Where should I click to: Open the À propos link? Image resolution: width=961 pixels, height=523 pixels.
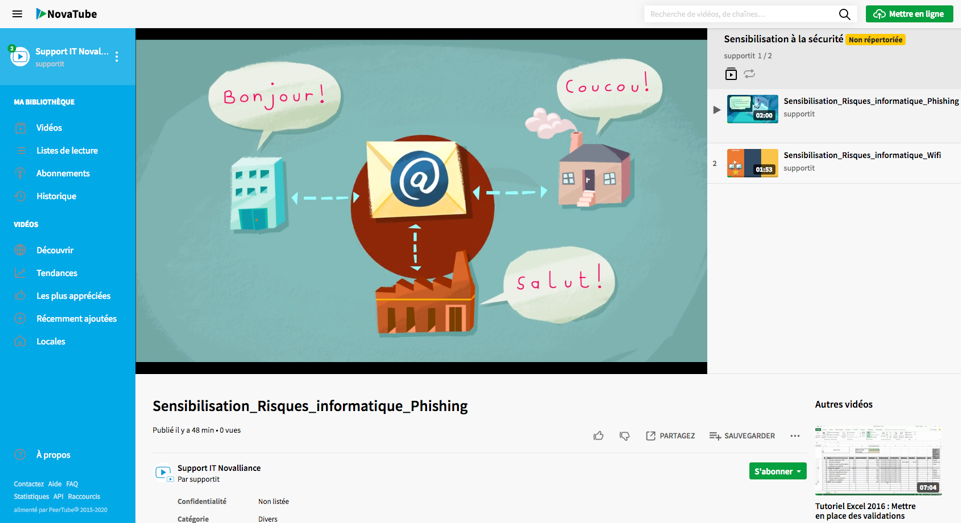[x=53, y=455]
